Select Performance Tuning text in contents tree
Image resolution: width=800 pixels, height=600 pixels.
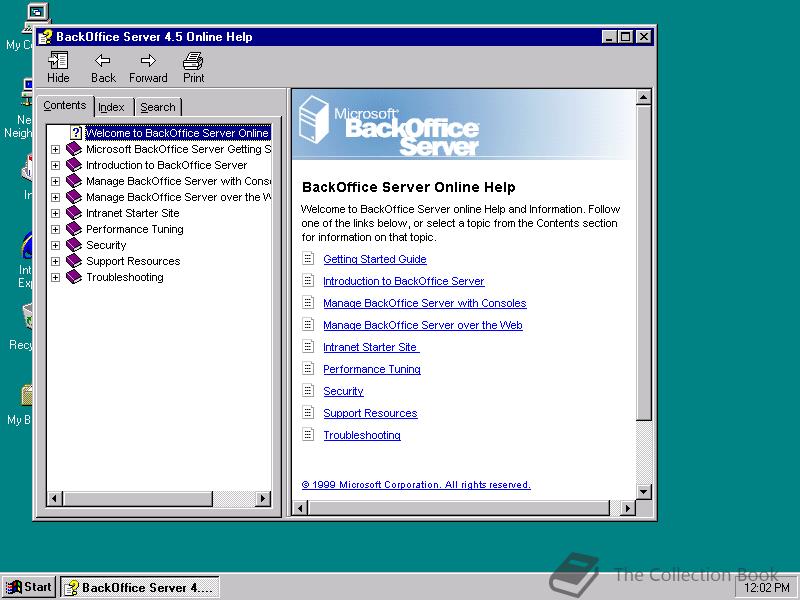click(x=135, y=229)
